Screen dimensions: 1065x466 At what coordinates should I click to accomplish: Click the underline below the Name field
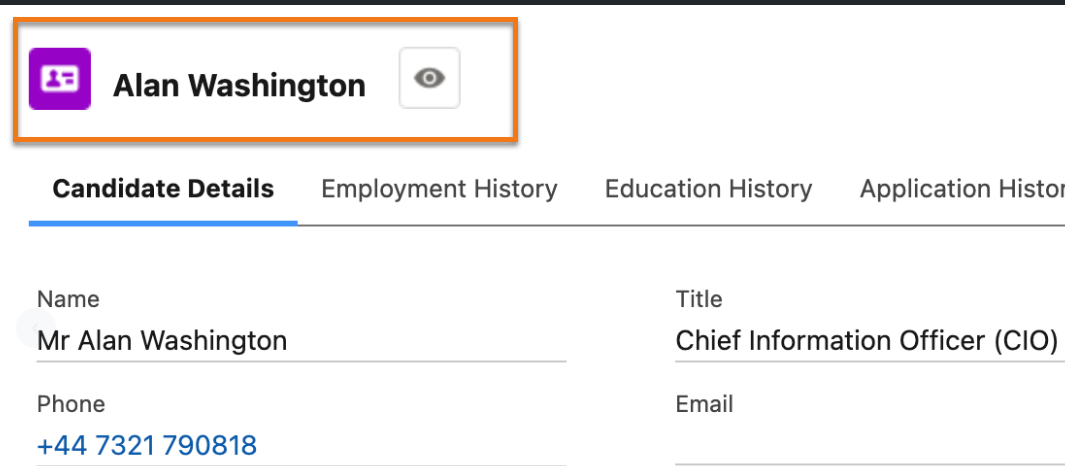301,361
